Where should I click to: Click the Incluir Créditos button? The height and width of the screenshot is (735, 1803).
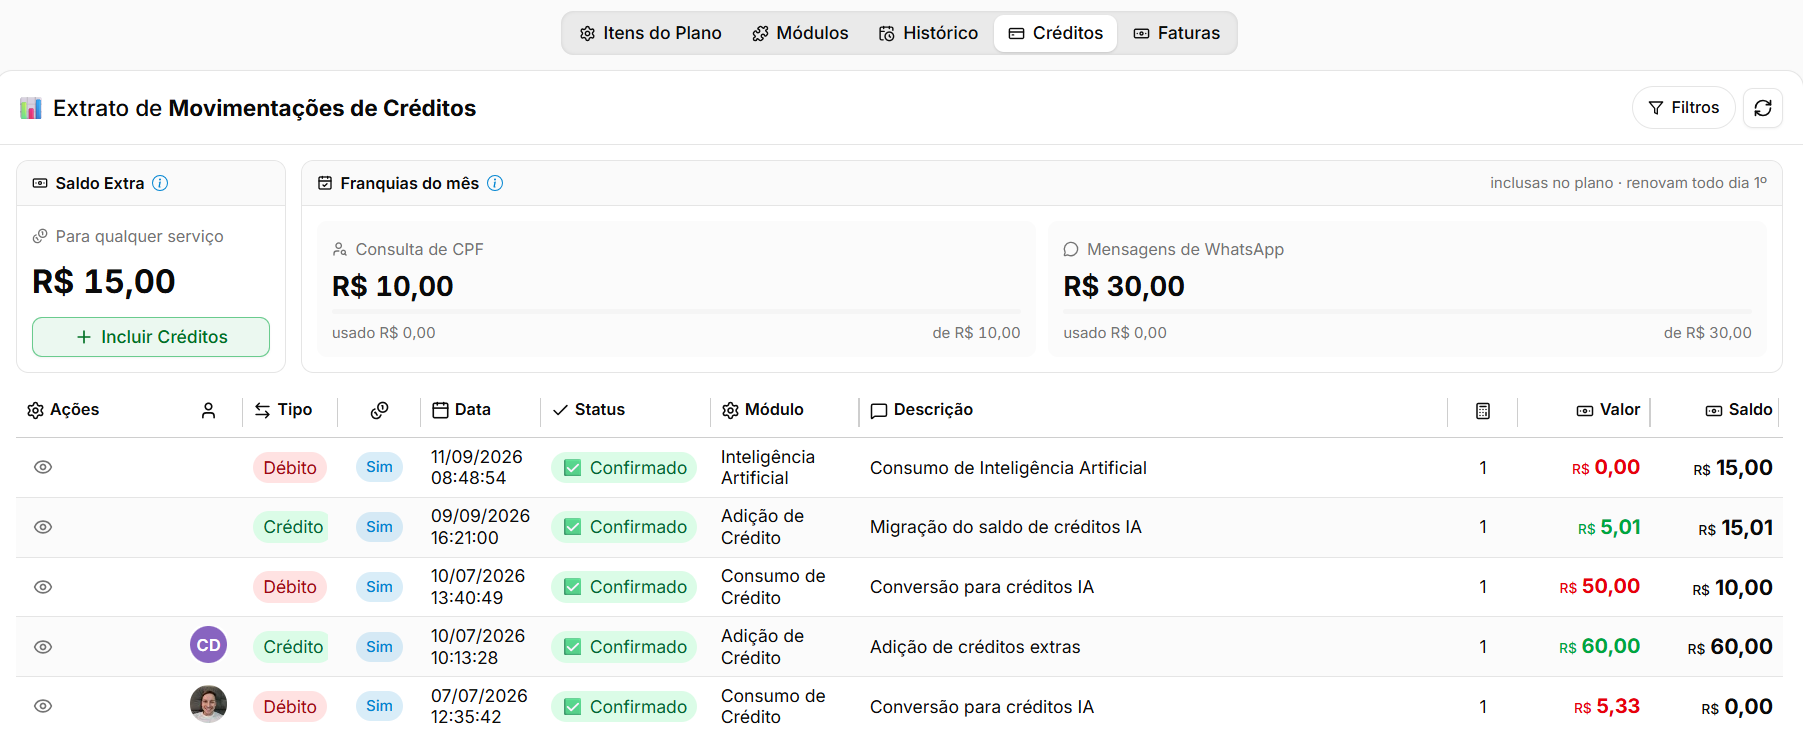[x=151, y=337]
